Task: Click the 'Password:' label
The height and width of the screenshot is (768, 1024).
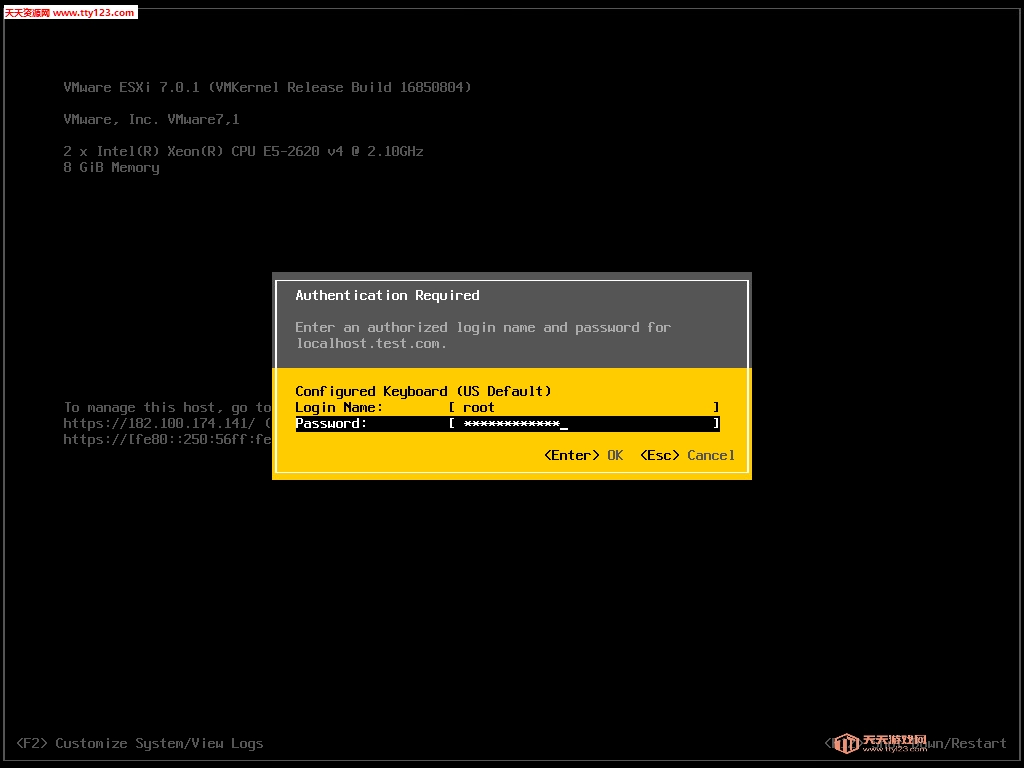Action: pos(331,424)
